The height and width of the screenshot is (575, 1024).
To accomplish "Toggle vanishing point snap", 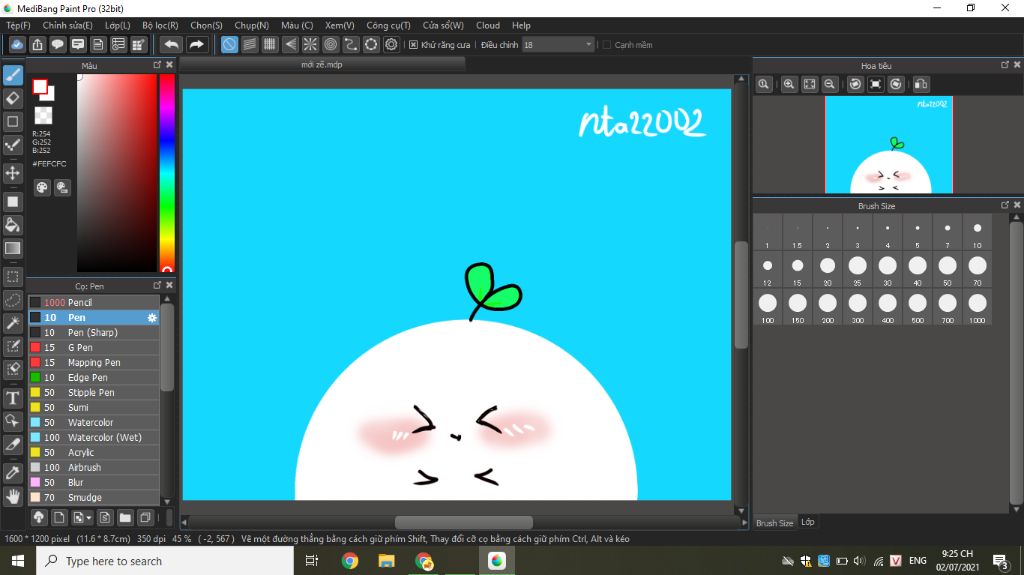I will (290, 44).
